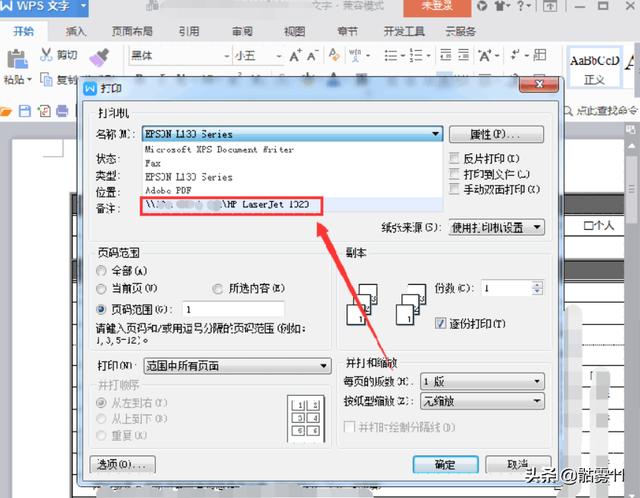Select the 当前页 radio button
Image resolution: width=640 pixels, height=498 pixels.
coord(101,289)
